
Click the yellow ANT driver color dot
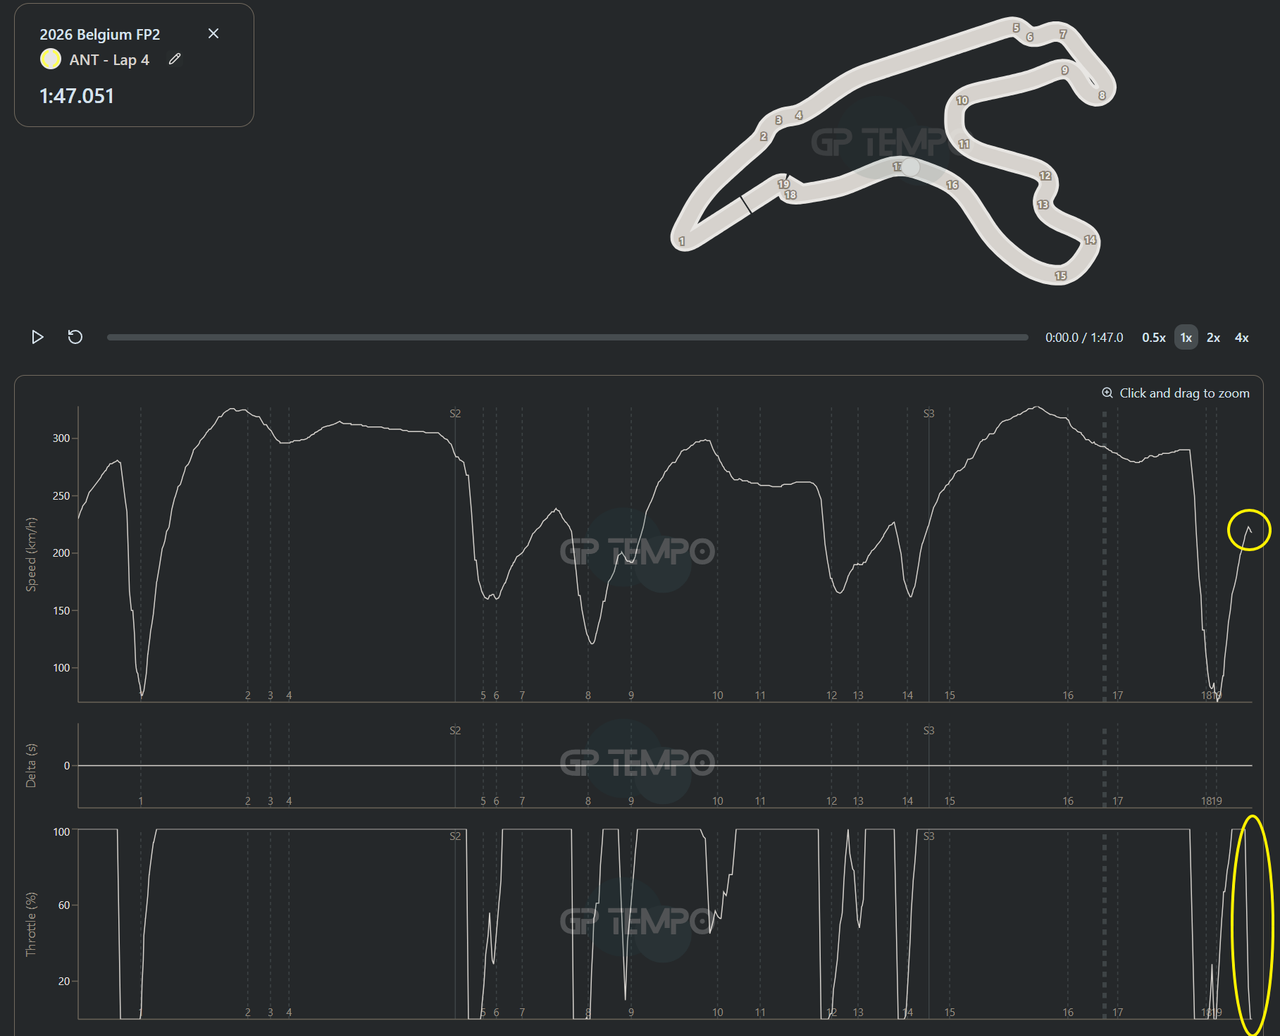[x=51, y=60]
